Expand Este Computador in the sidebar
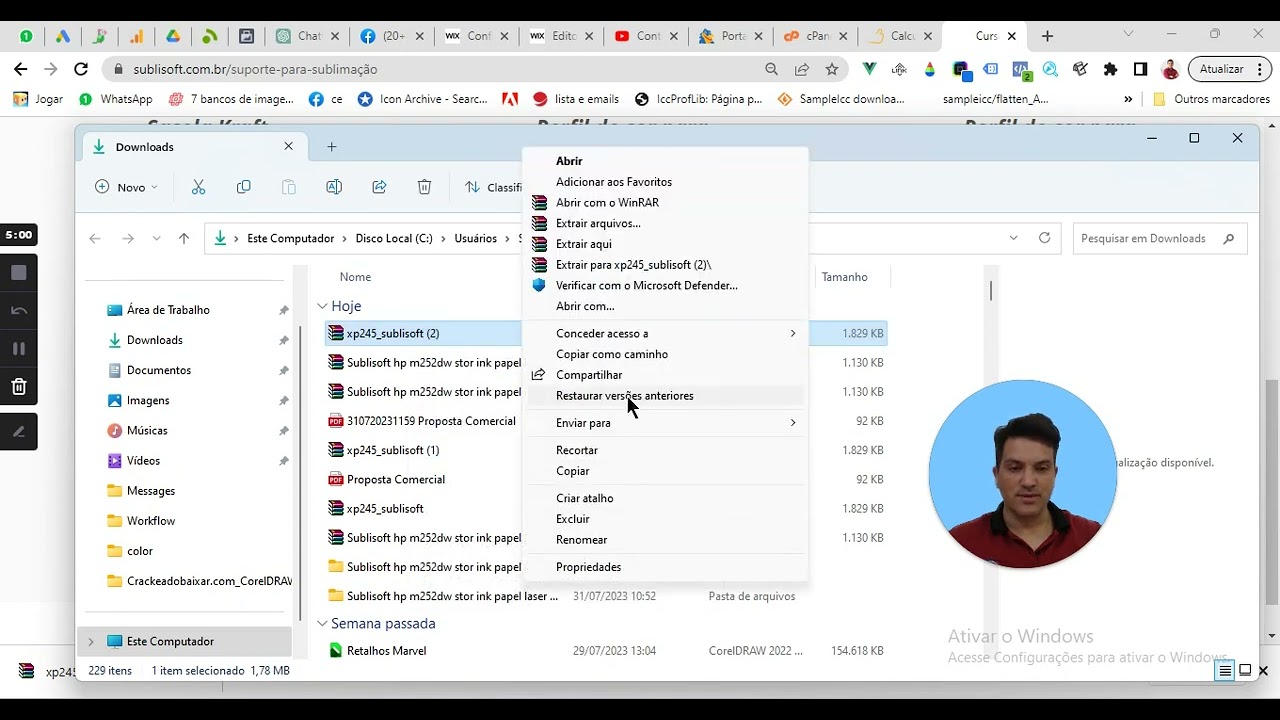The height and width of the screenshot is (720, 1280). 91,641
